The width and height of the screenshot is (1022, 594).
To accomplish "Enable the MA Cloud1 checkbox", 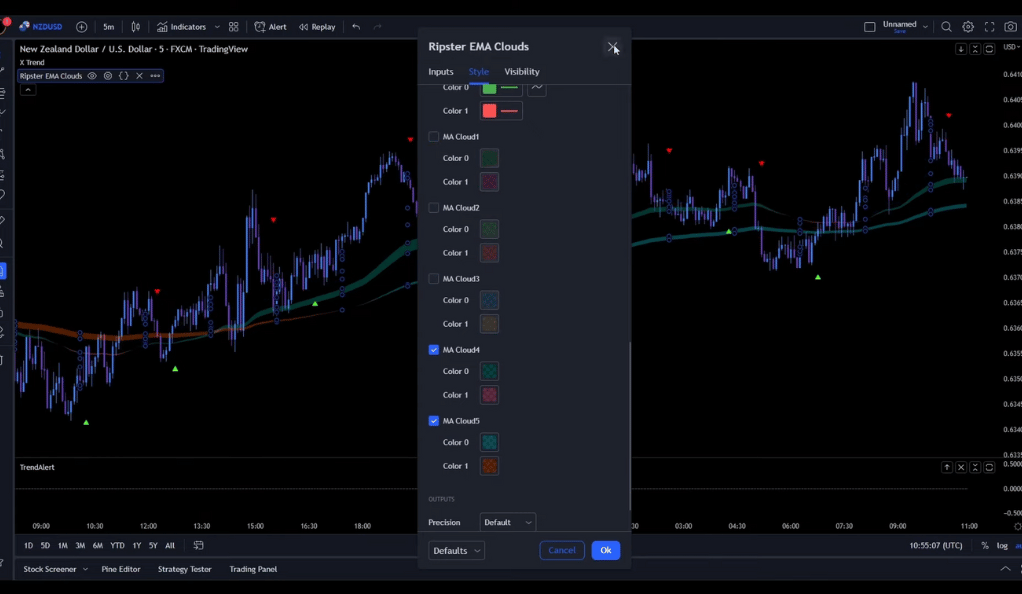I will (x=433, y=136).
